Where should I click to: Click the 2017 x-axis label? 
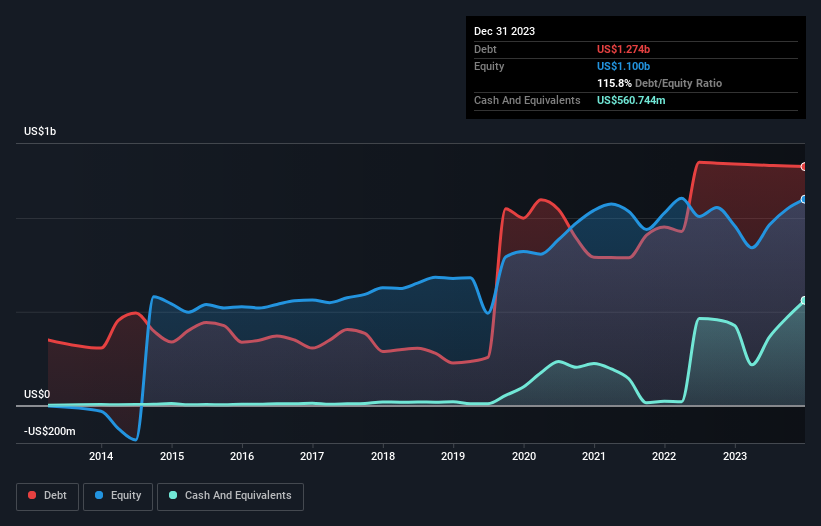[x=312, y=456]
